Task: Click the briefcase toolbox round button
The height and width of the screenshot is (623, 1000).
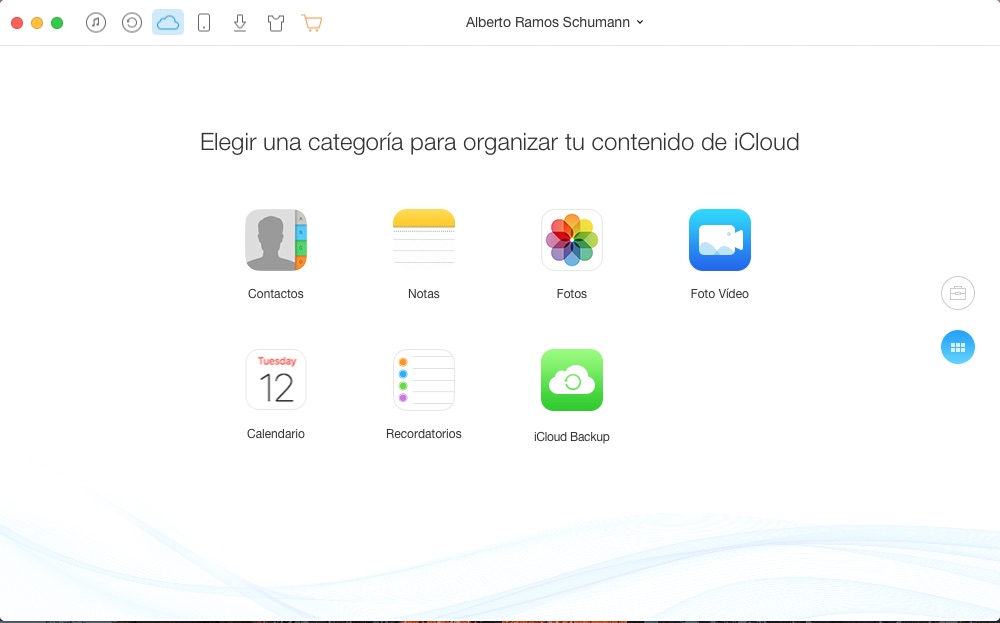Action: coord(957,293)
